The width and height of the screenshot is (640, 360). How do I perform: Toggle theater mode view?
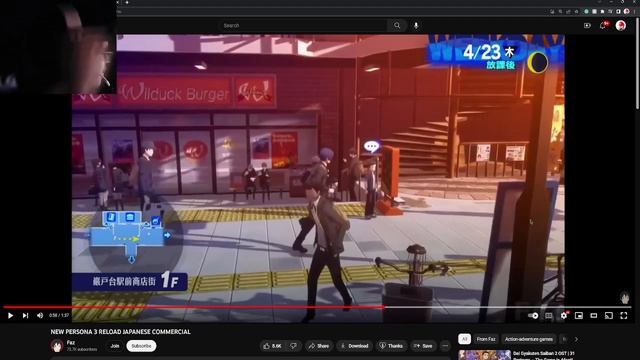594,316
